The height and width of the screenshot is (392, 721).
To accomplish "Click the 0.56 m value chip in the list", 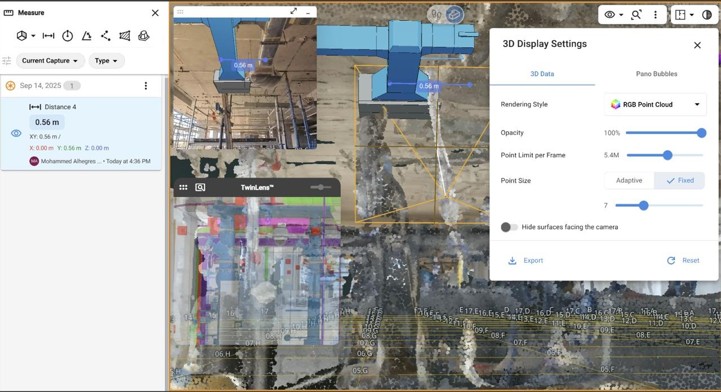I will (47, 122).
